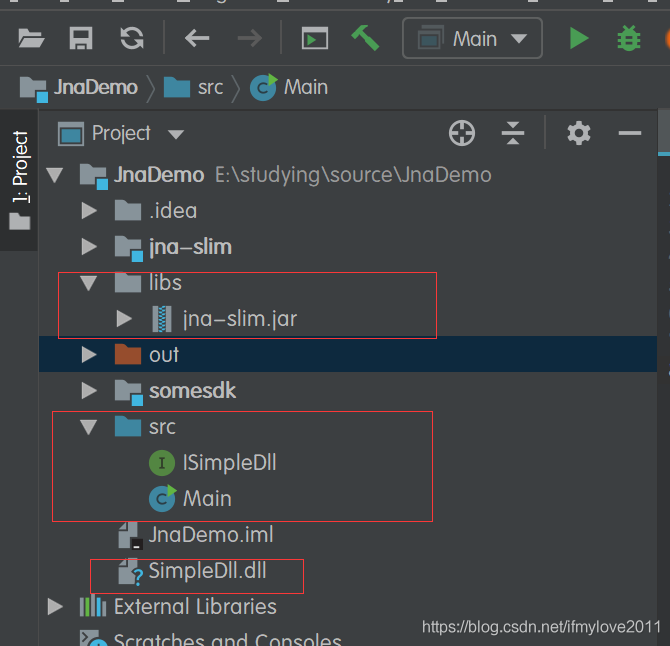This screenshot has width=670, height=646.
Task: Collapse the libs folder
Action: (x=89, y=283)
